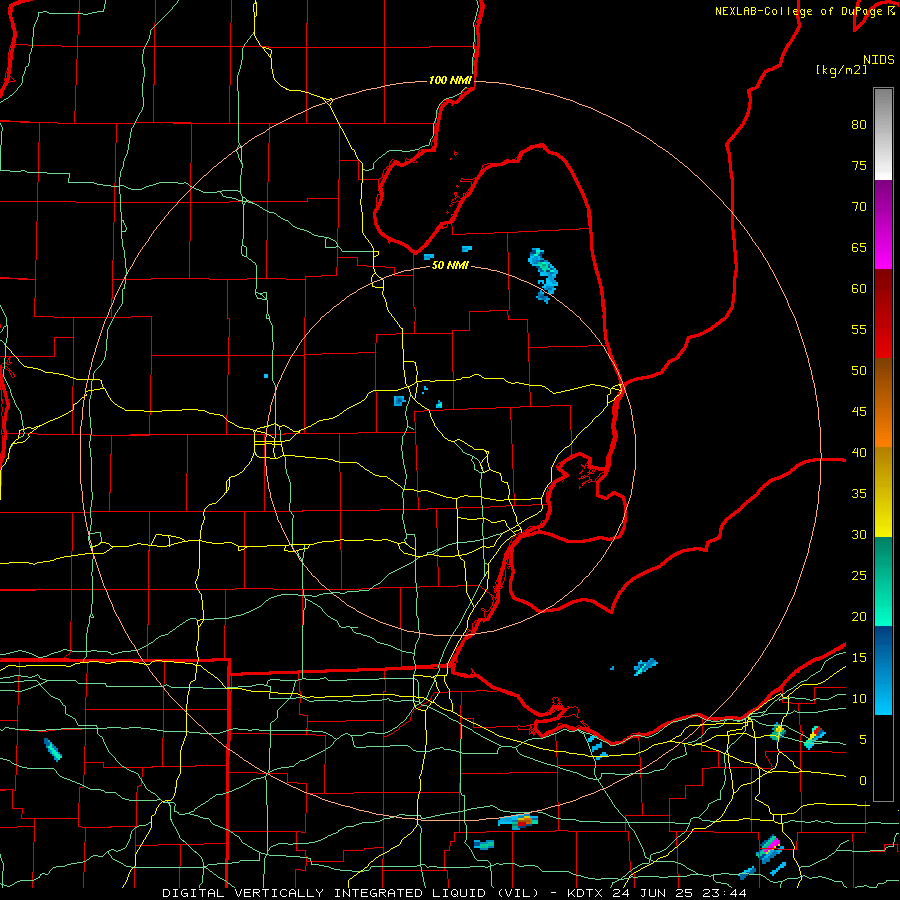The image size is (900, 900).
Task: Click the 45 value on the color scale
Action: 859,412
